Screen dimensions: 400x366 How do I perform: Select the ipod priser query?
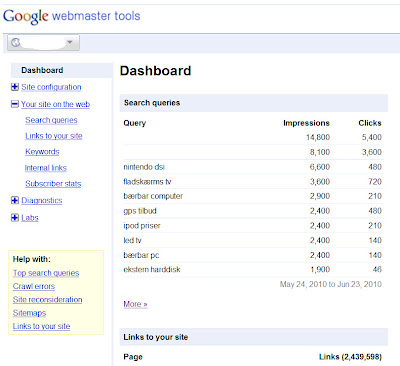(142, 226)
